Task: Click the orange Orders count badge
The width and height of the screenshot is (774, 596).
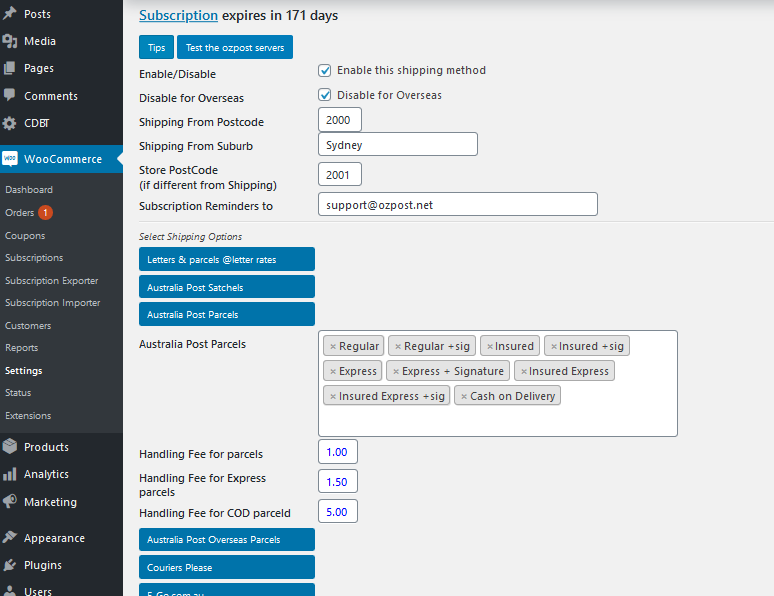Action: [45, 212]
